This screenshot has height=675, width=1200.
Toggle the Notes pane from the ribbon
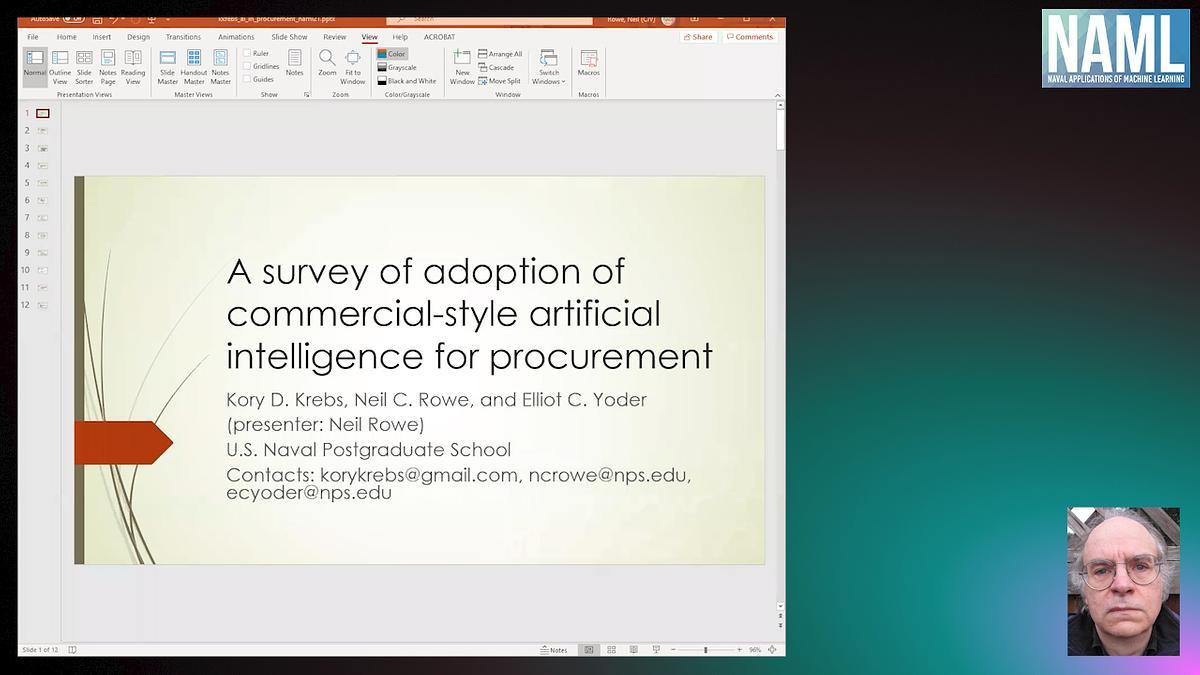coord(294,64)
